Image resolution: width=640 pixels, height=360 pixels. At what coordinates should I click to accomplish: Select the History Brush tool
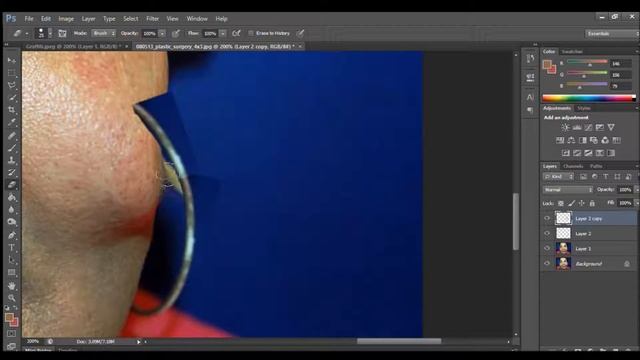click(12, 172)
